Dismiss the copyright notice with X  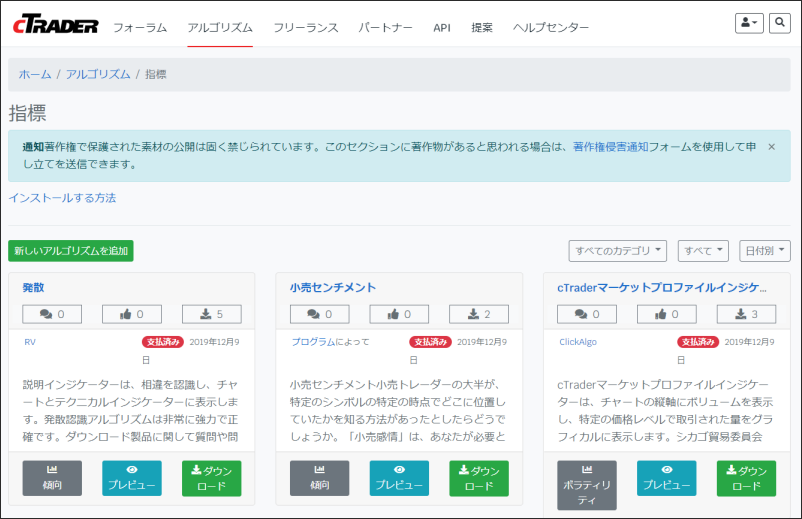pyautogui.click(x=771, y=147)
